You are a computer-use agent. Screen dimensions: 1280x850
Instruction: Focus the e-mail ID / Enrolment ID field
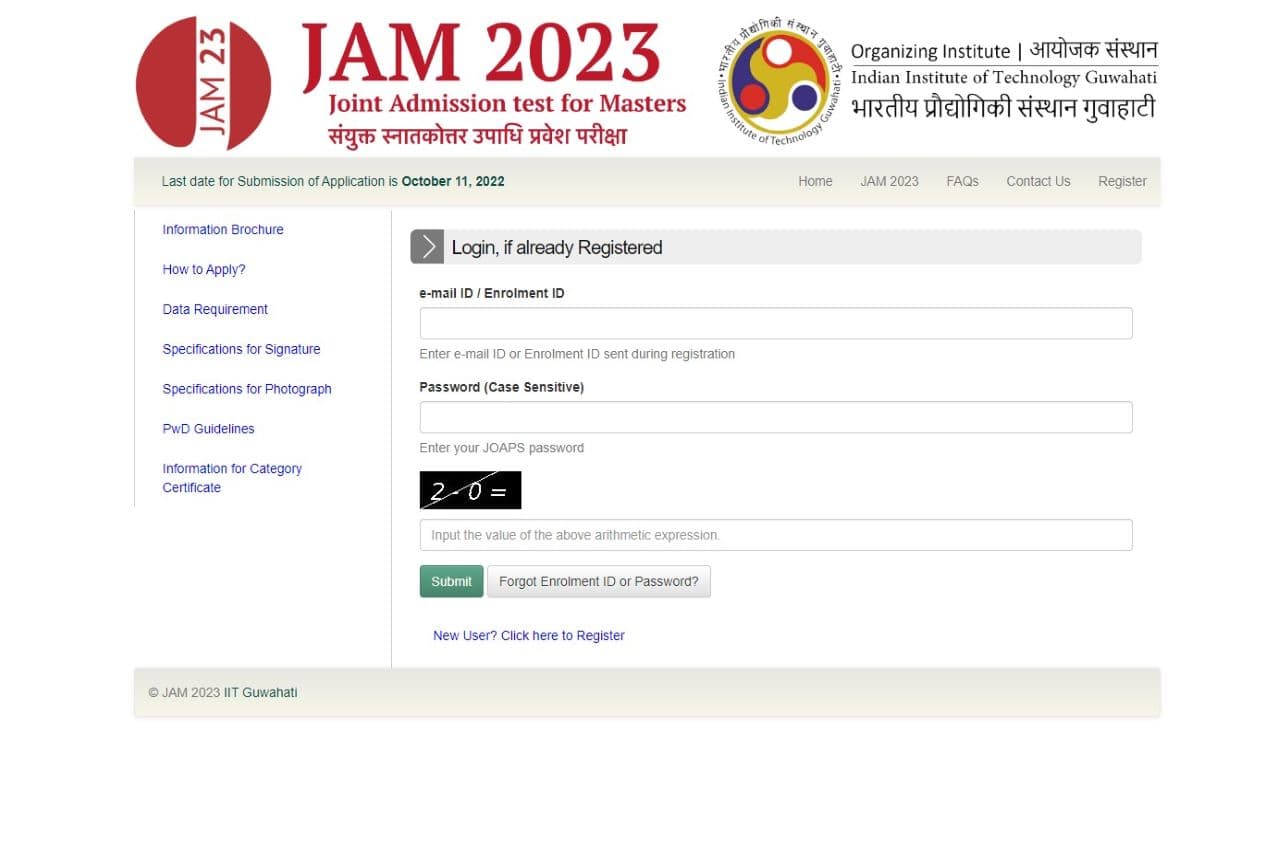pos(776,323)
